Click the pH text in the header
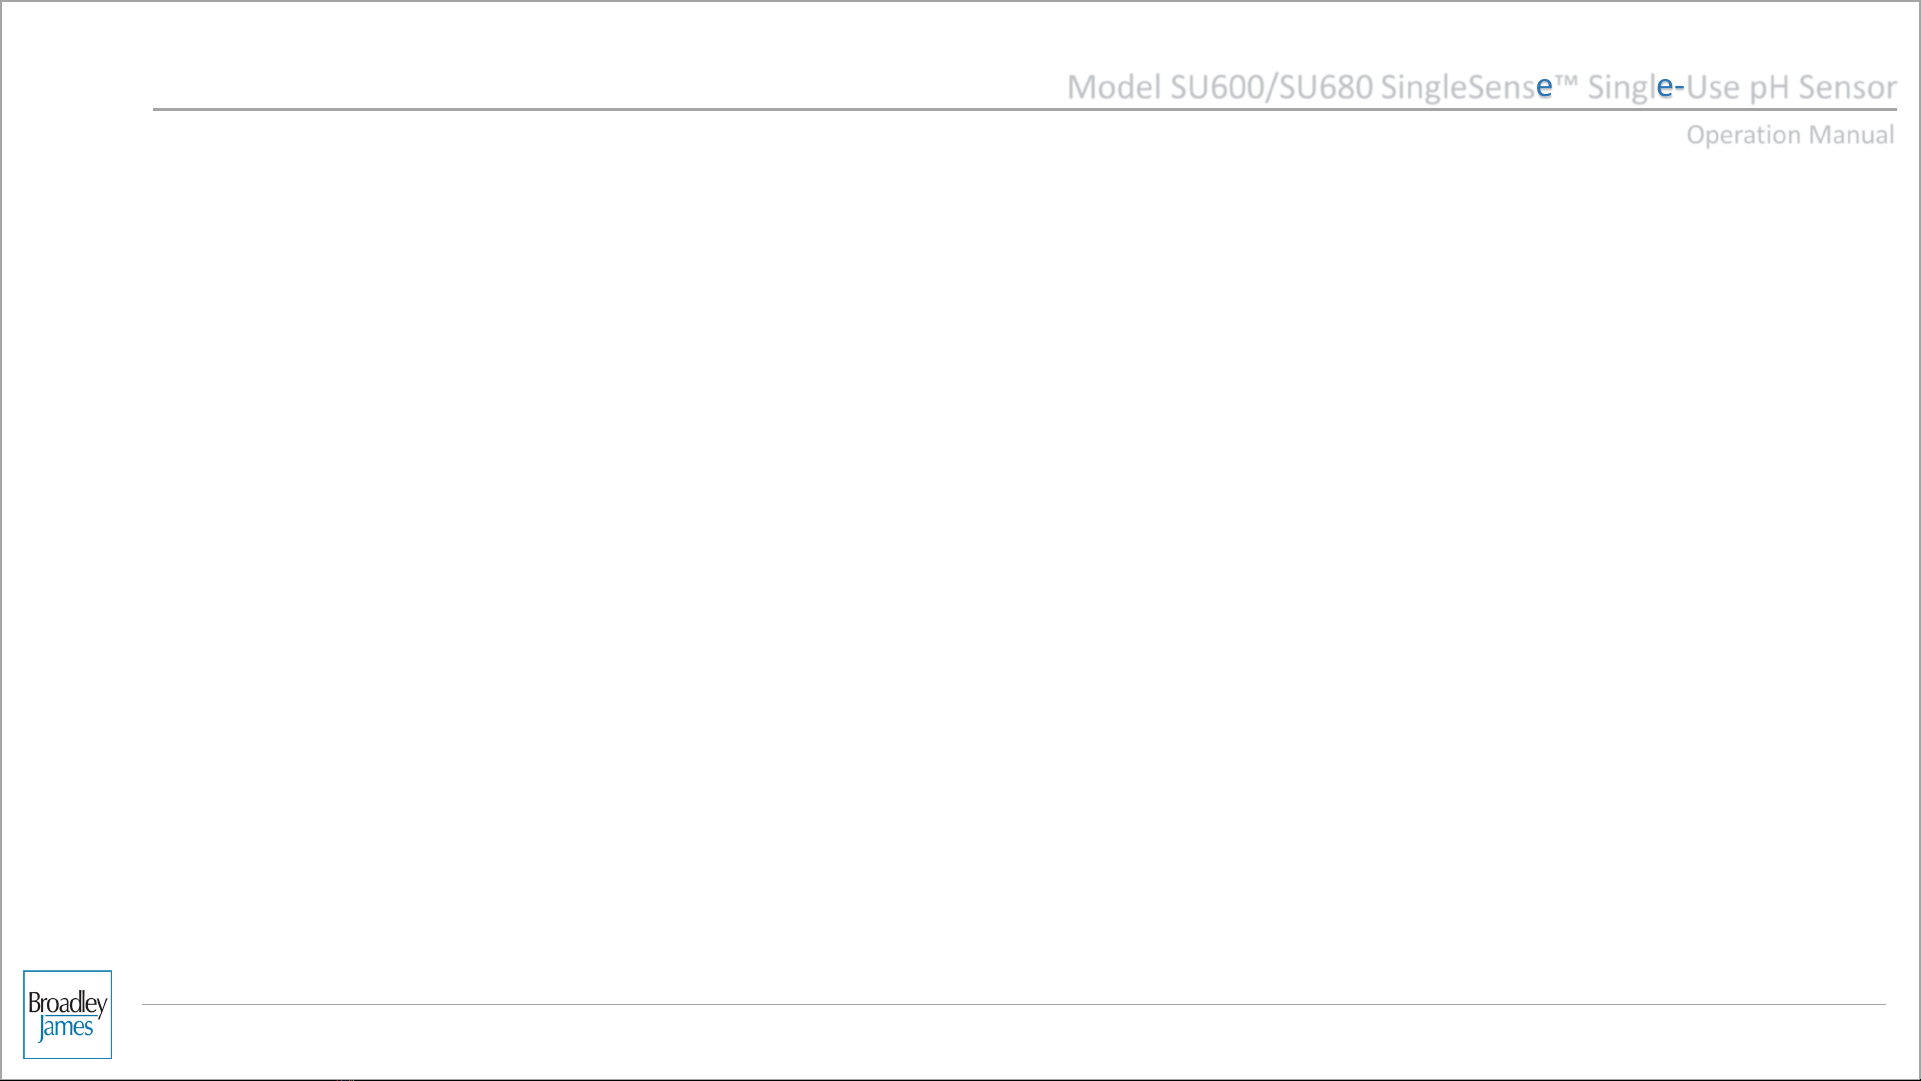The height and width of the screenshot is (1081, 1921). 1768,89
